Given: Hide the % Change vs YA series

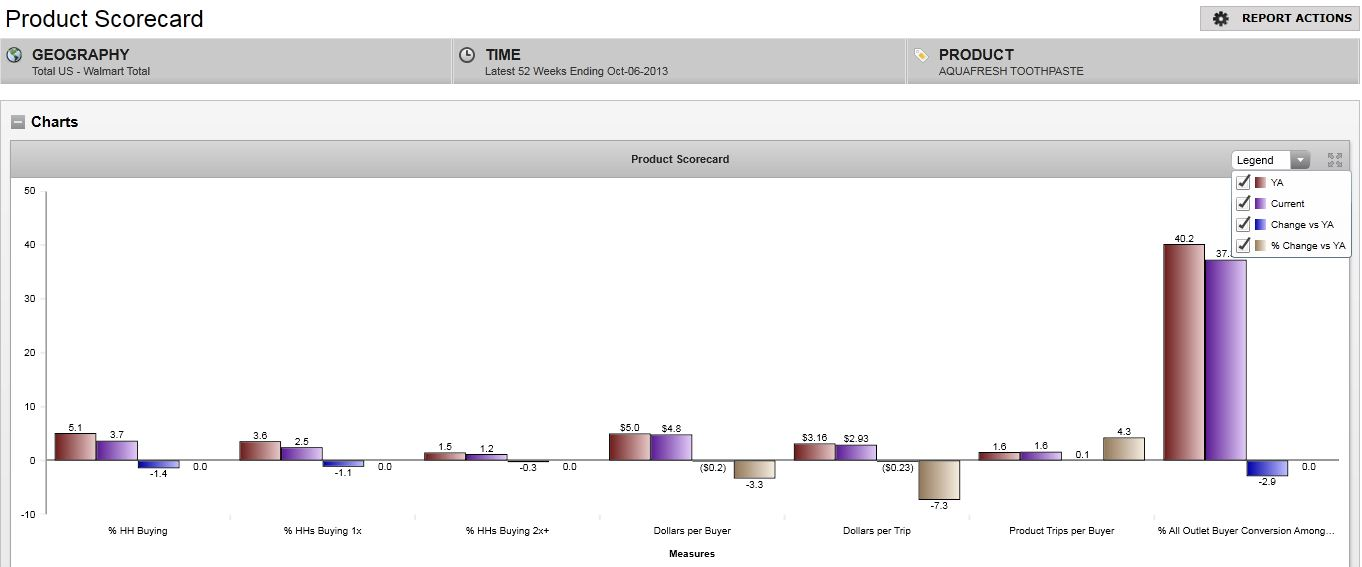Looking at the screenshot, I should (1243, 245).
